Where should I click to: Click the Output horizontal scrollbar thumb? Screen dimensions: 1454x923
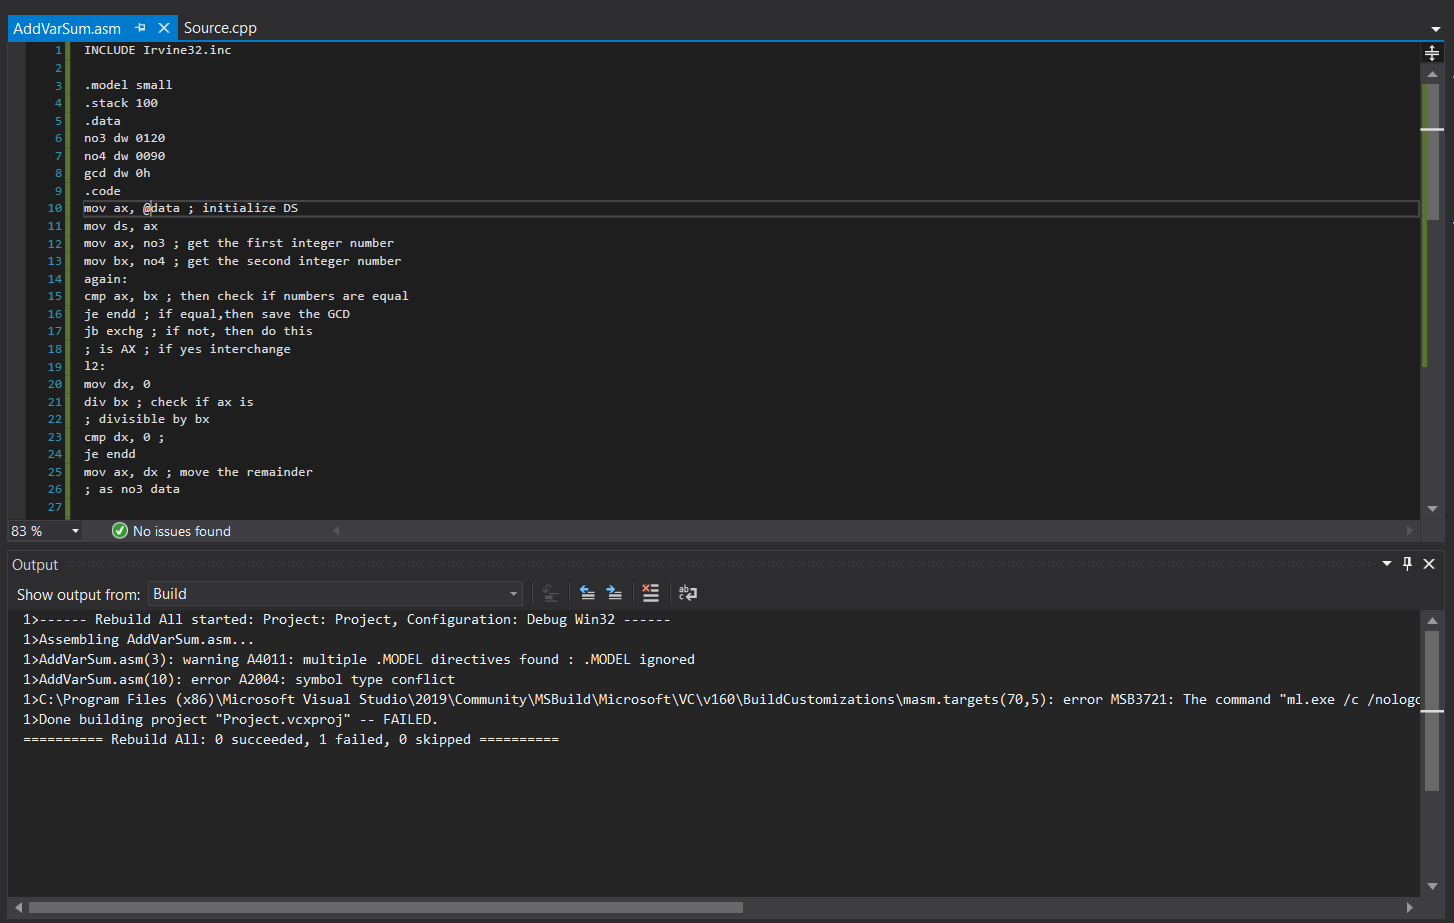pos(386,908)
